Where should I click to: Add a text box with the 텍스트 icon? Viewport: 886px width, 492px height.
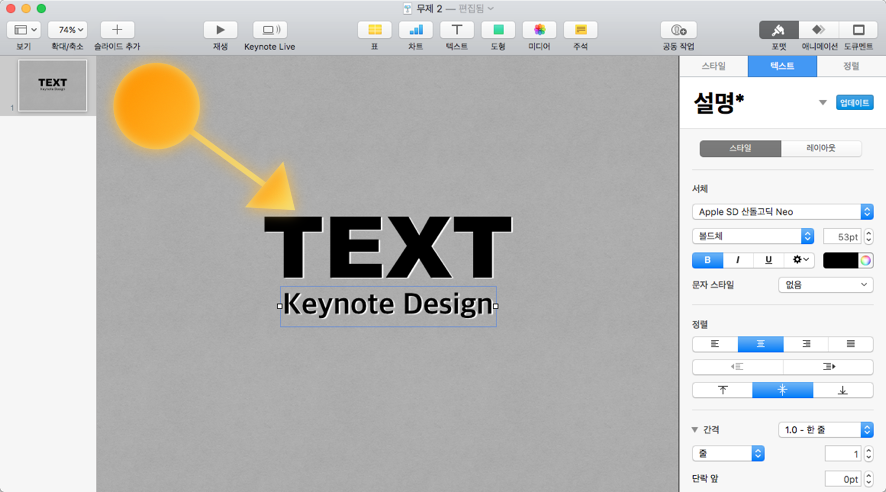[x=457, y=29]
